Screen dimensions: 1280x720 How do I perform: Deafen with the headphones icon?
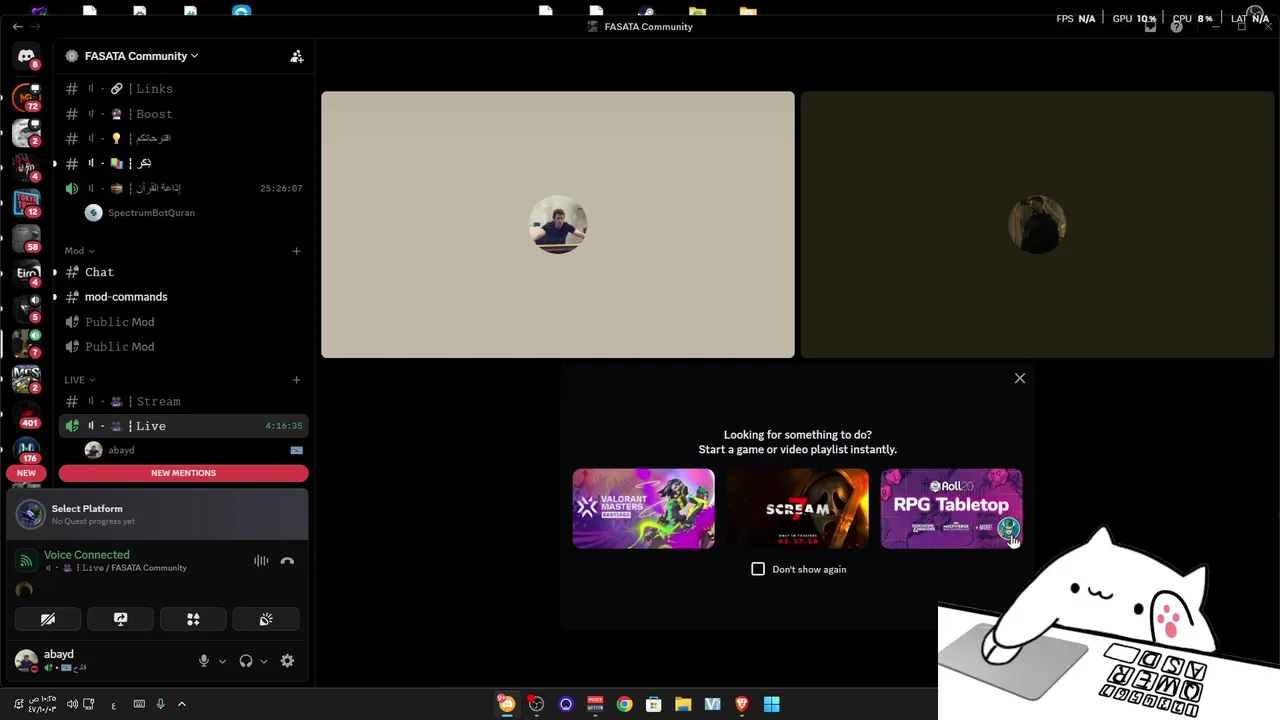[x=246, y=661]
